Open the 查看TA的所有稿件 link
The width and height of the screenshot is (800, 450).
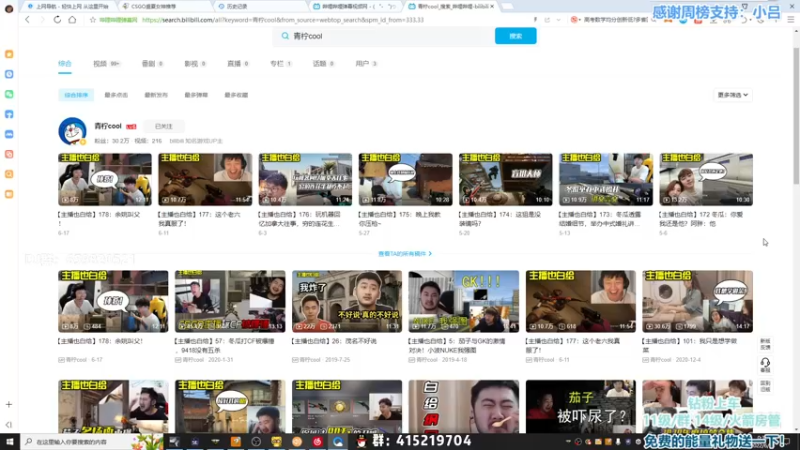click(405, 254)
